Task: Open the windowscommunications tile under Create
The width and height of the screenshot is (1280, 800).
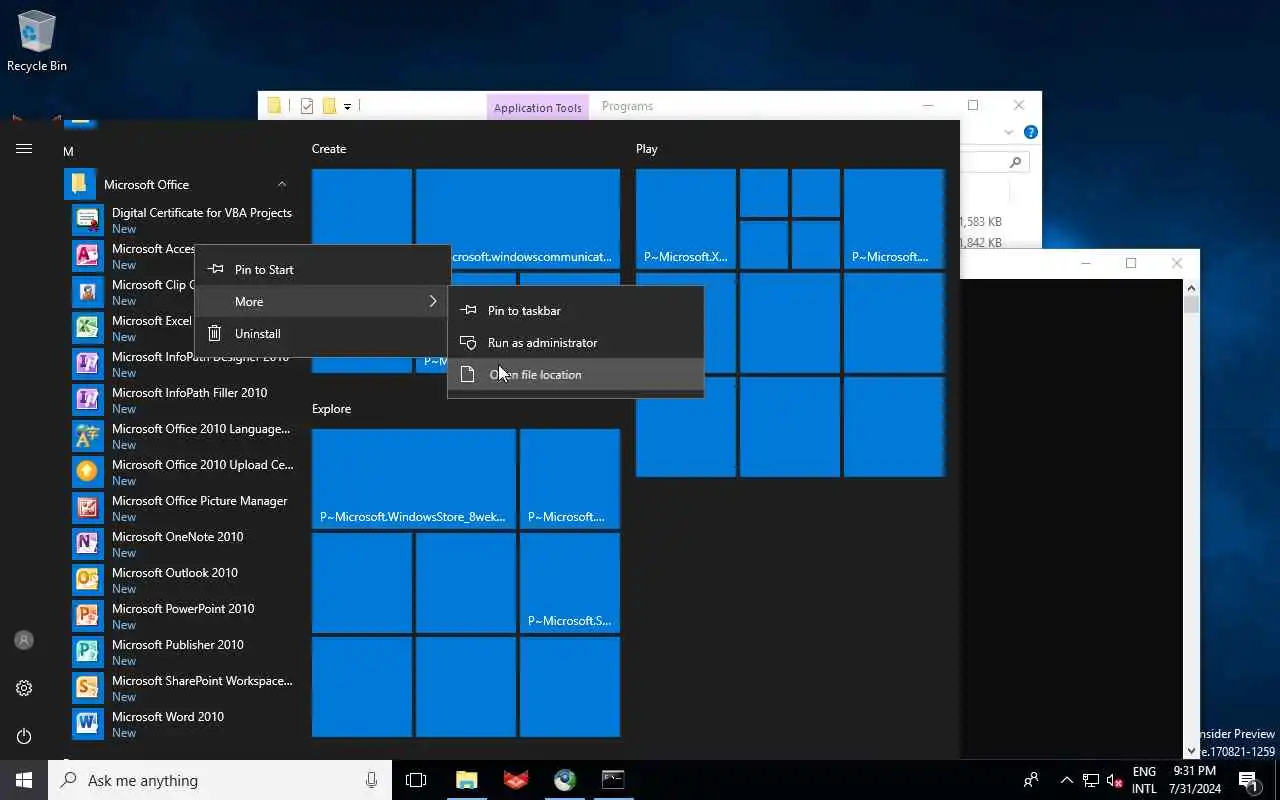Action: pyautogui.click(x=518, y=219)
